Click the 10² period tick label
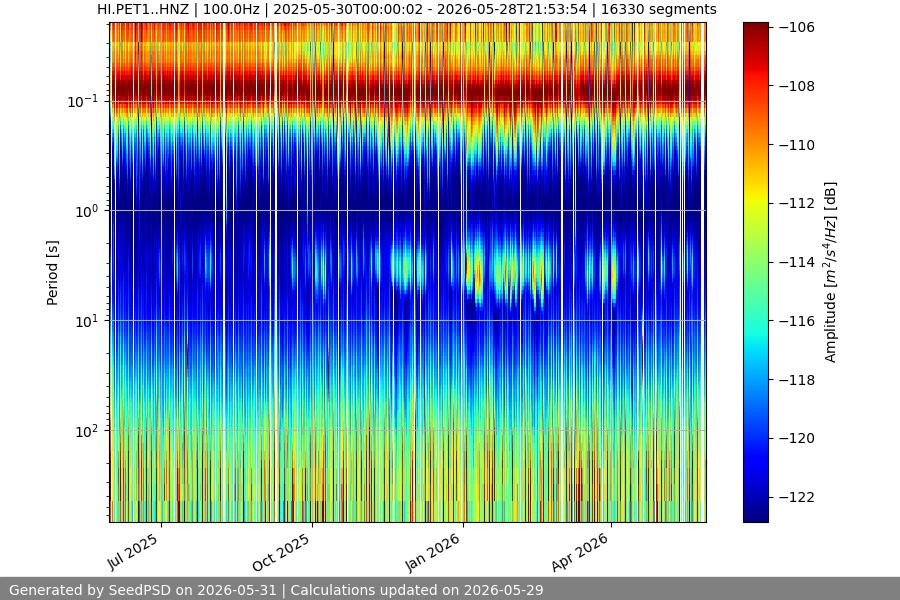 pos(87,431)
